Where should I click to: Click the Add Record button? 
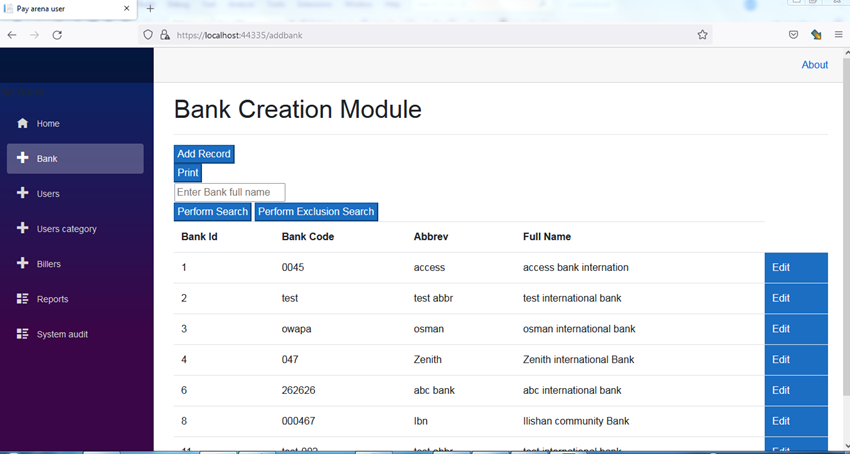tap(204, 154)
